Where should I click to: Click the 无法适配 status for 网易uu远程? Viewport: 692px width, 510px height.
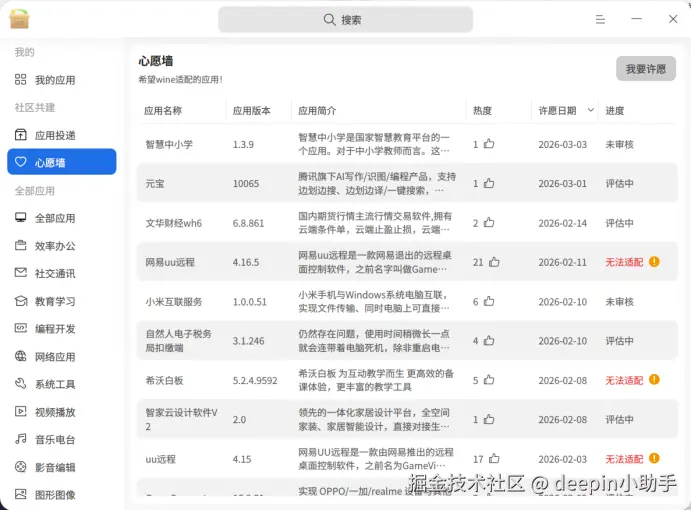[x=624, y=262]
